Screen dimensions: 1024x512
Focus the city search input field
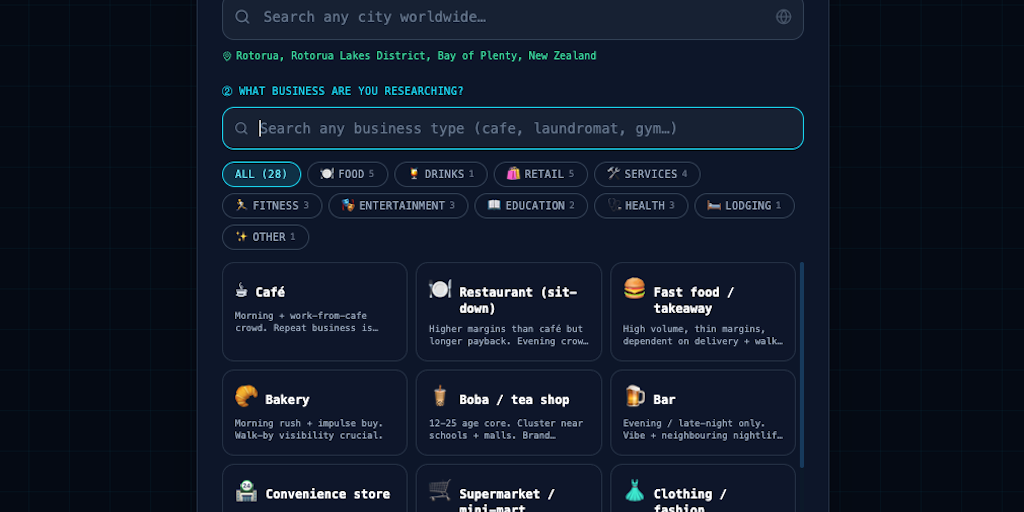click(513, 17)
